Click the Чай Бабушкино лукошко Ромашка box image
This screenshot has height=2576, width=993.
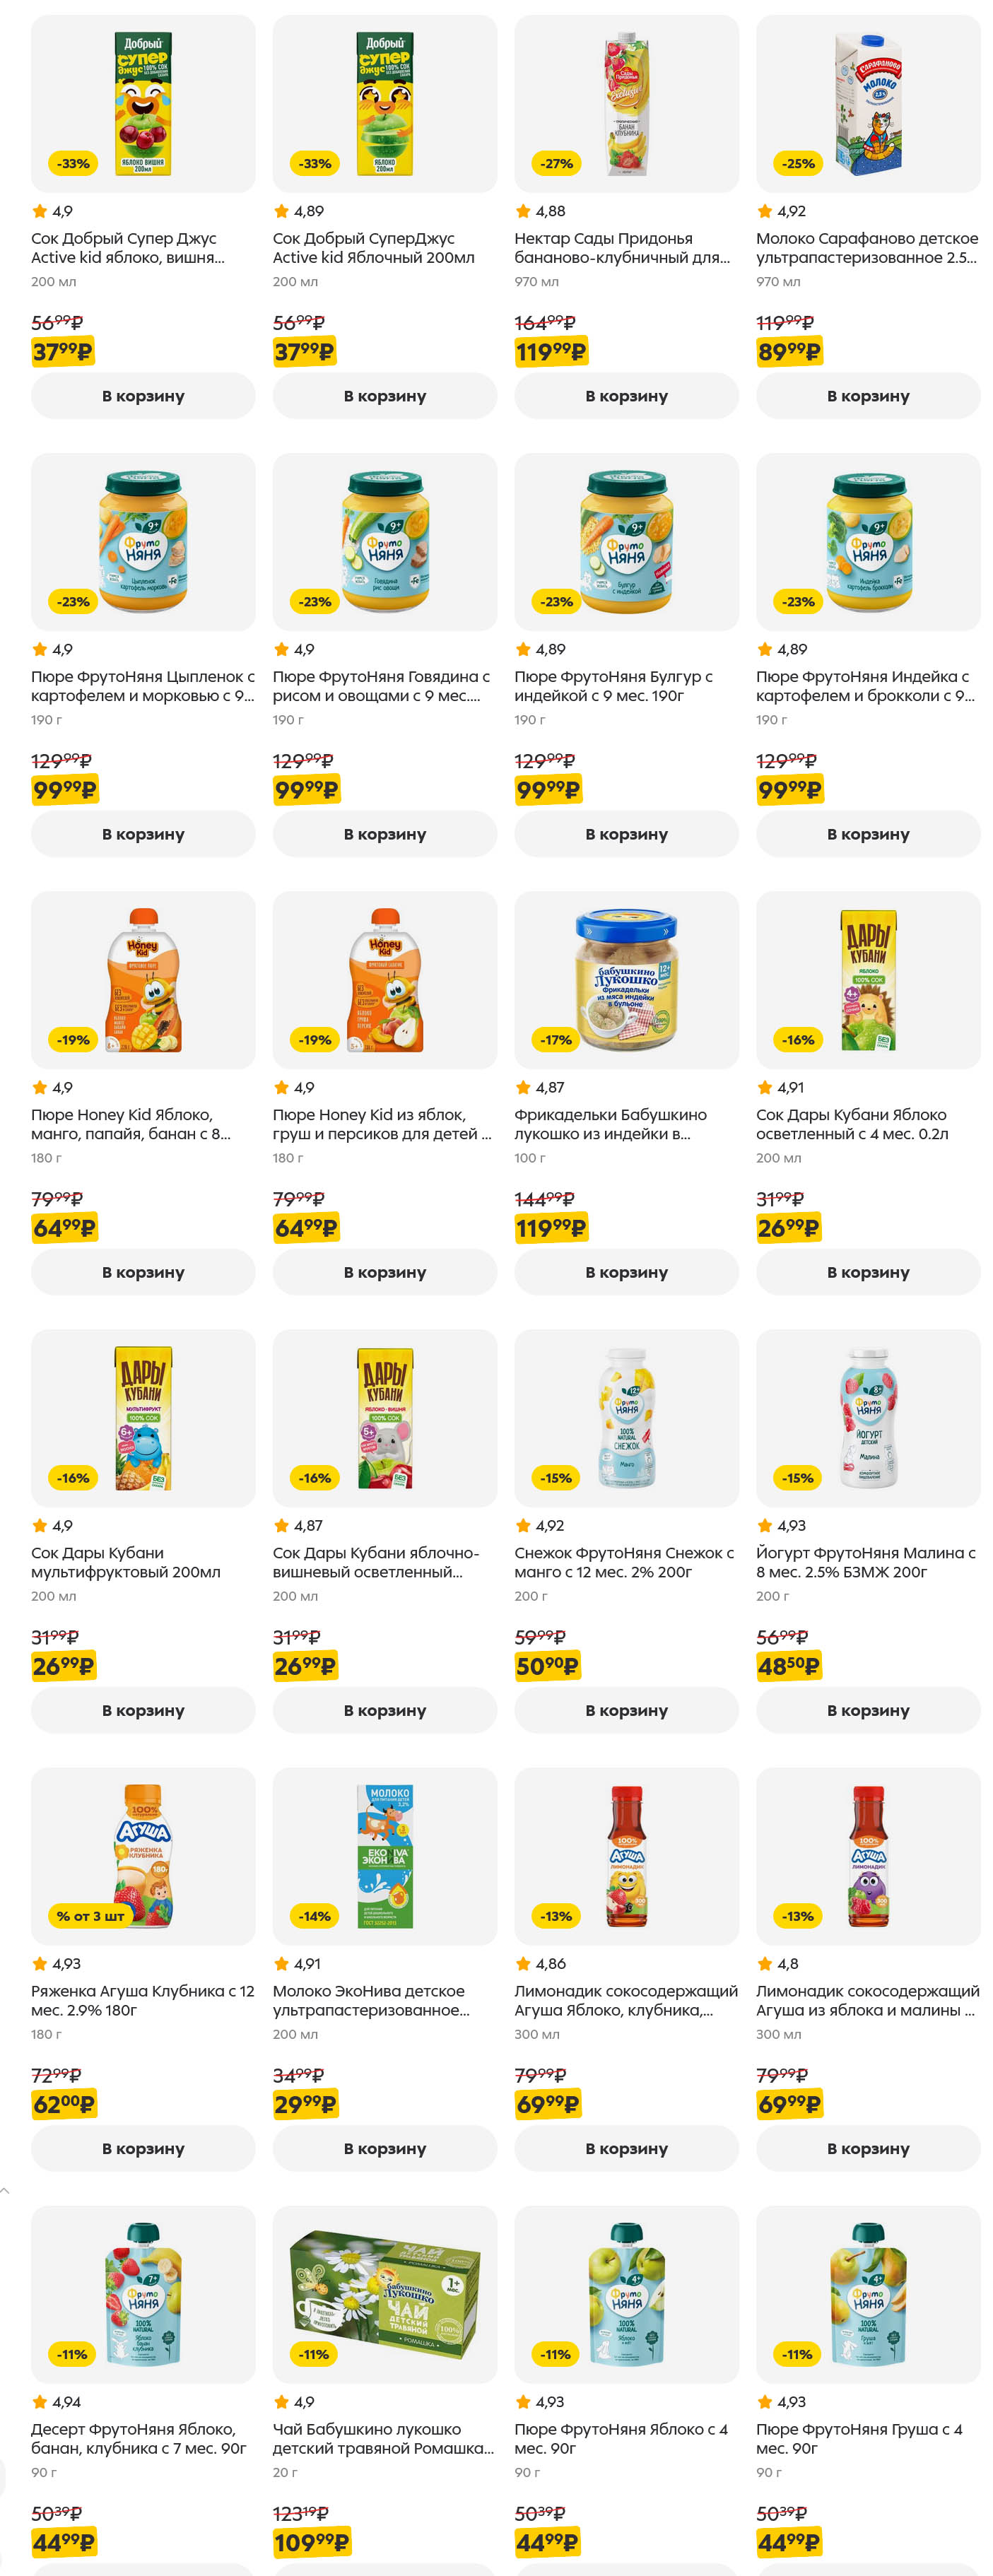385,2293
